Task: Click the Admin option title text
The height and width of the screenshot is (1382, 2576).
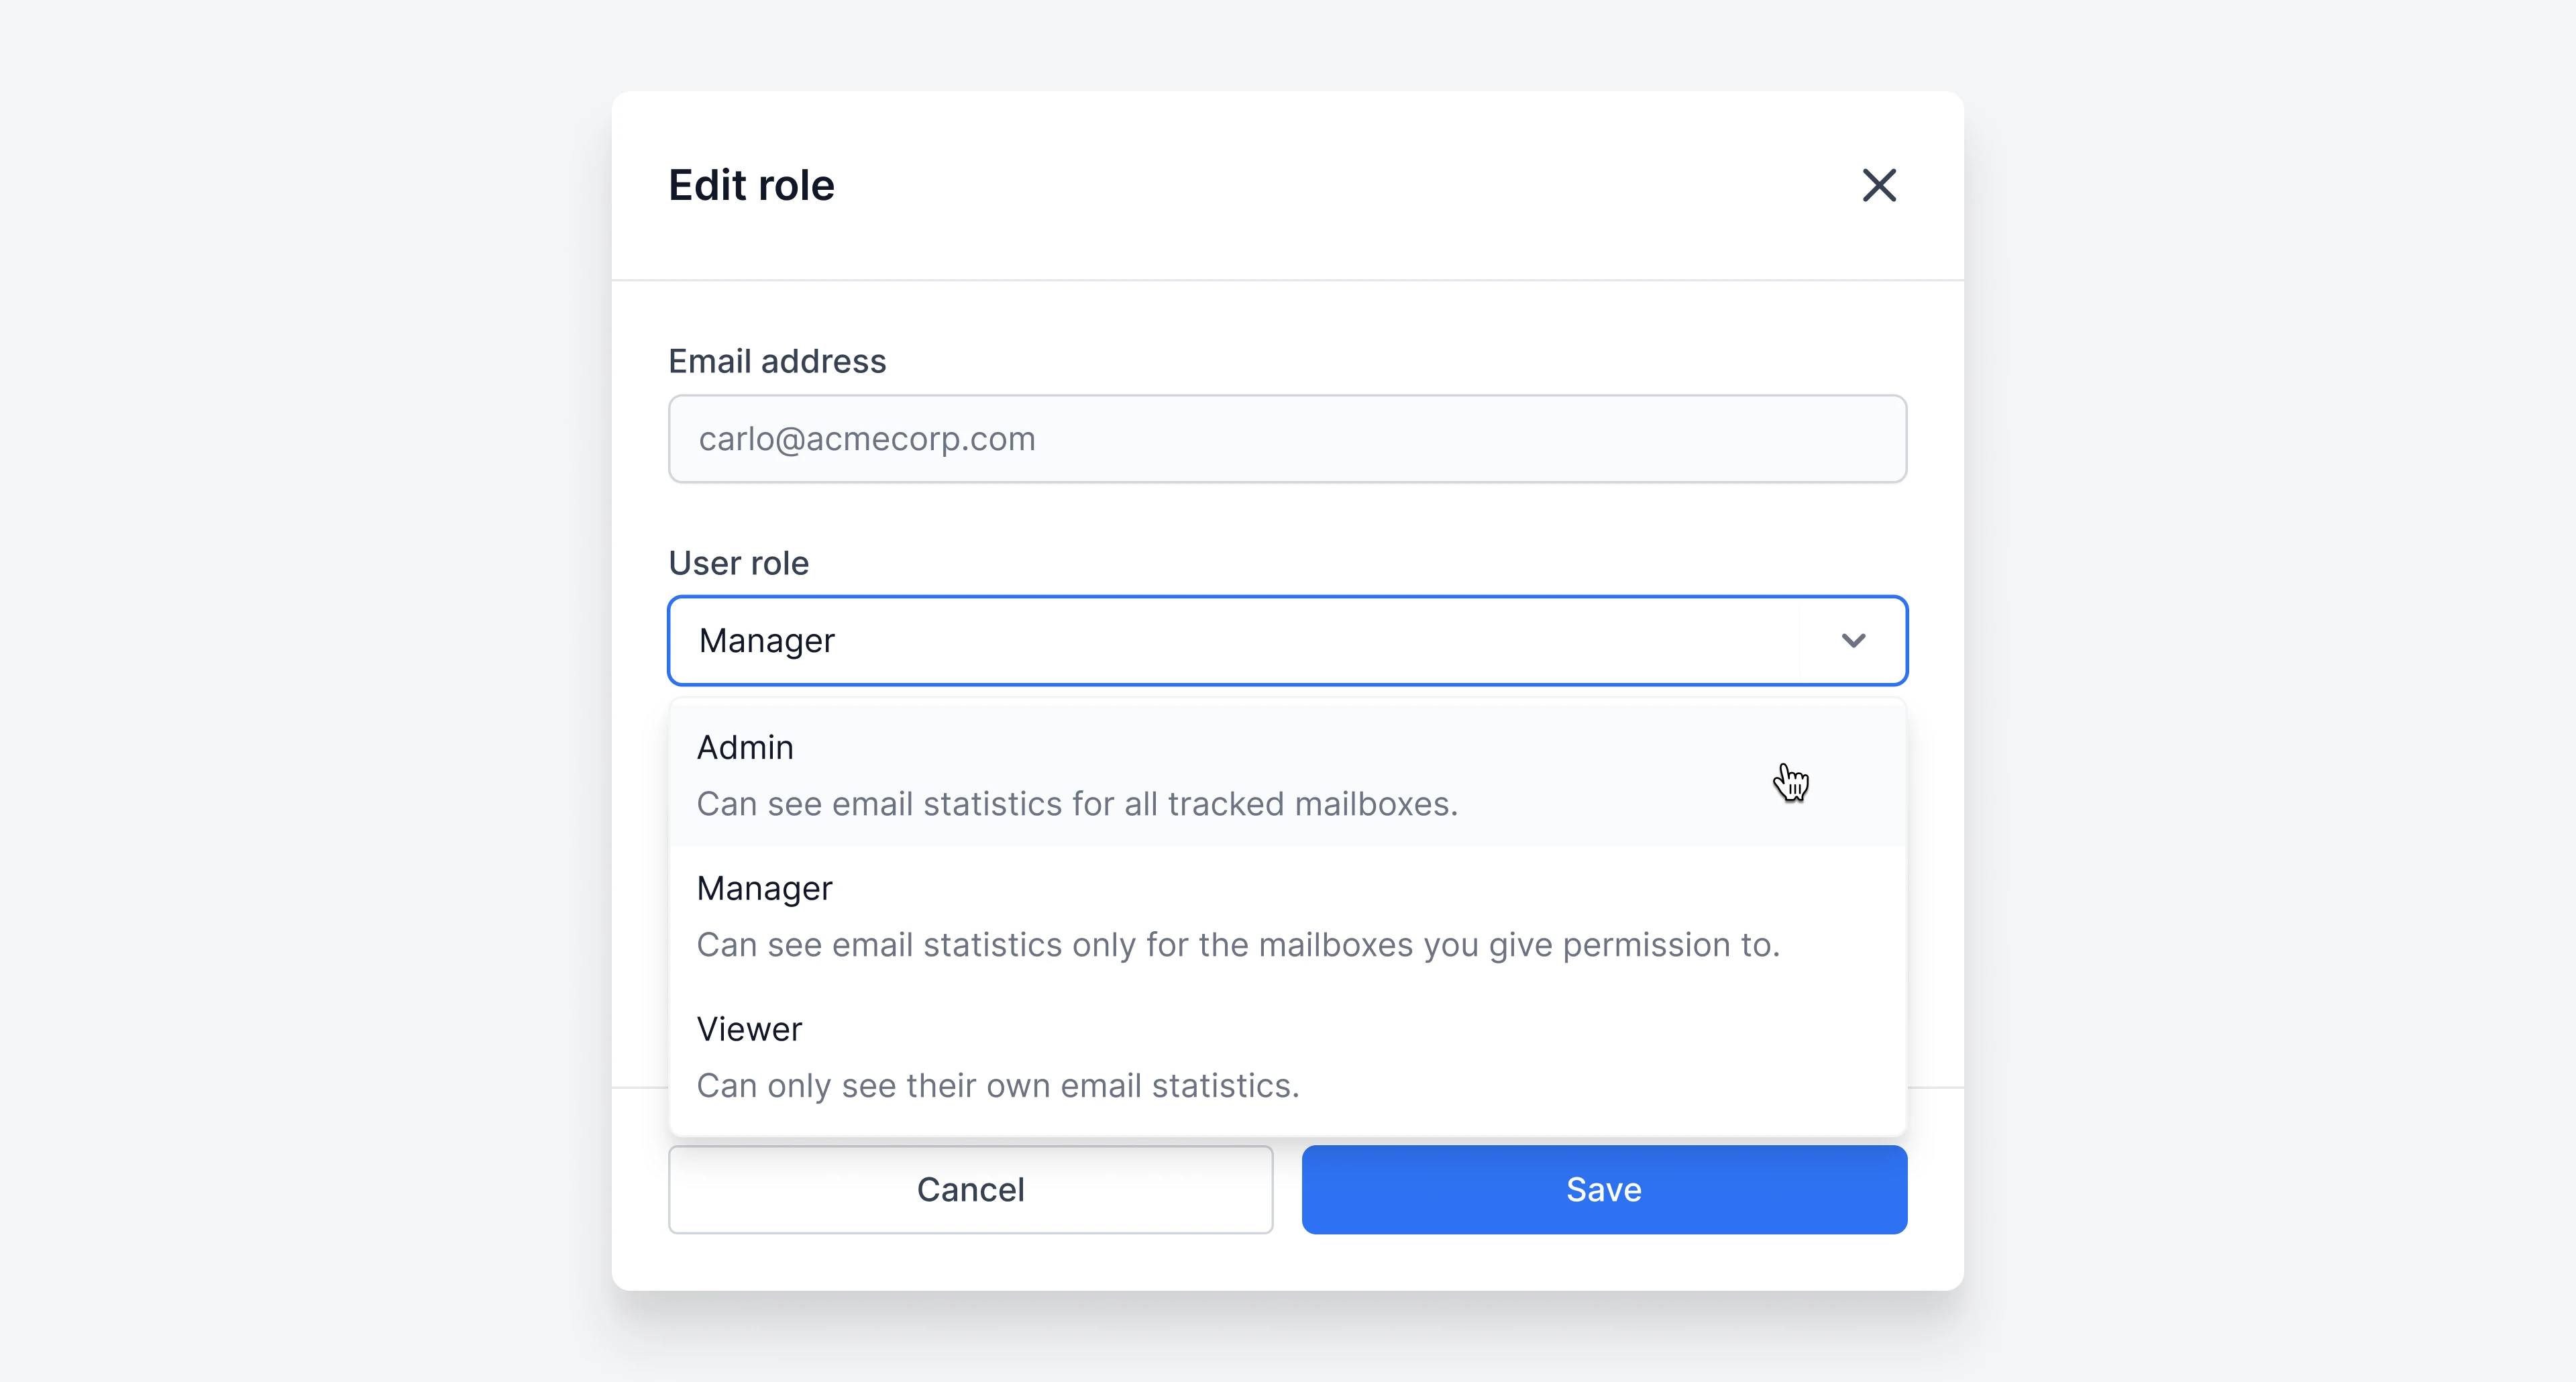Action: pos(745,747)
